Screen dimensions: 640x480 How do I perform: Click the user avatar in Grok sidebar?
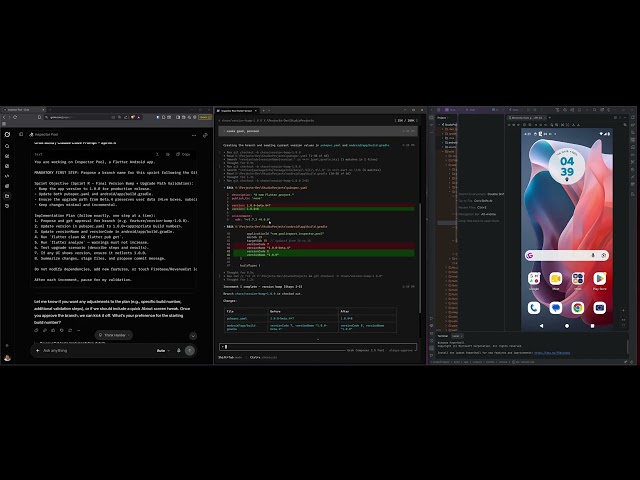(x=7, y=358)
